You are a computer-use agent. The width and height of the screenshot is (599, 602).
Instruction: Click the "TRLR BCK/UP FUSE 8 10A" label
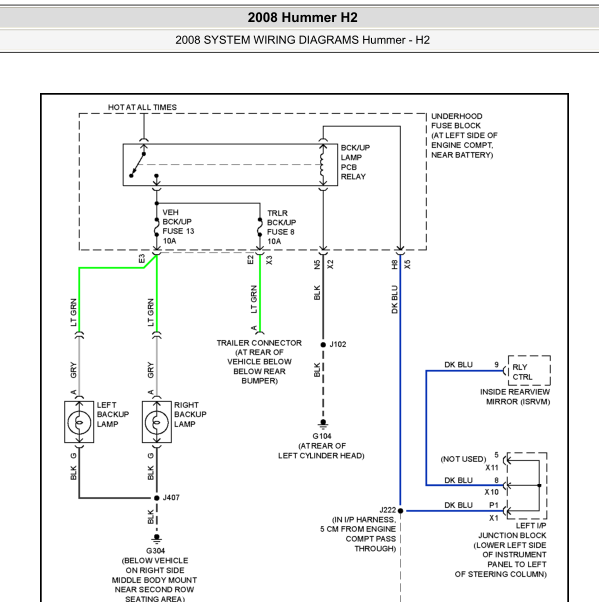[281, 227]
